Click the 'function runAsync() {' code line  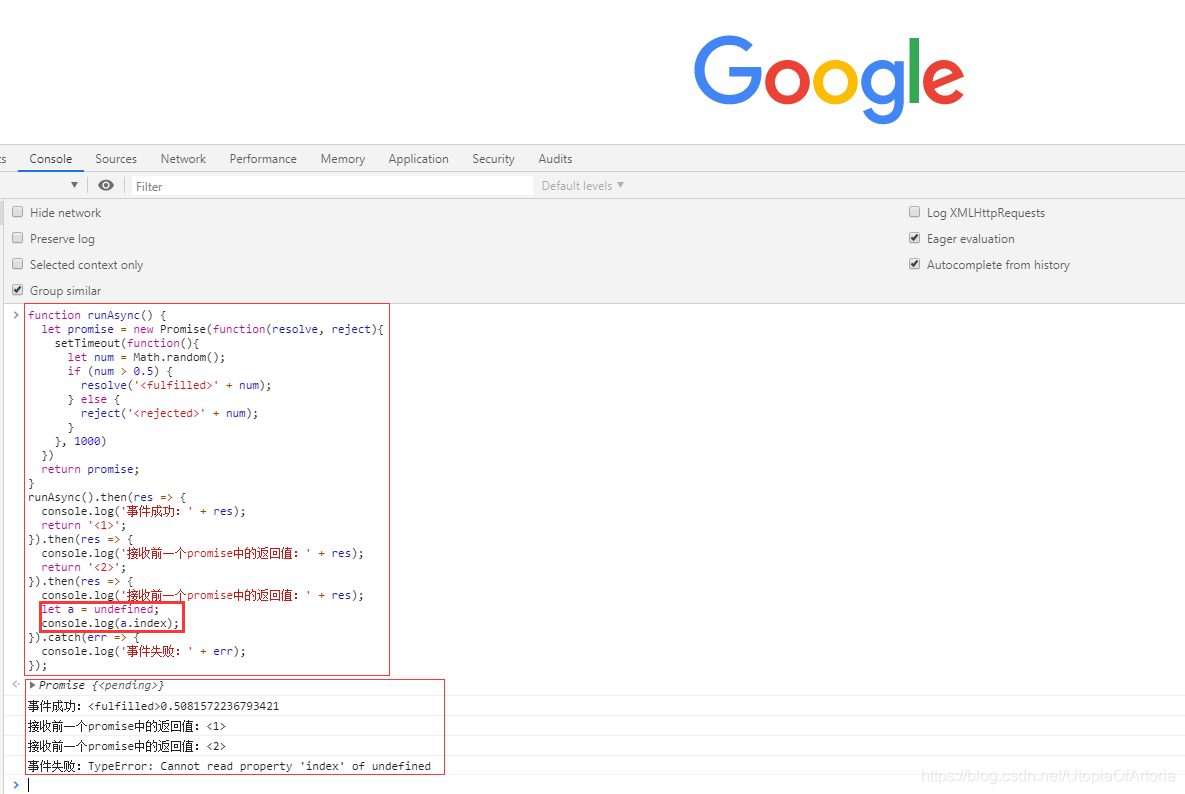(x=97, y=315)
